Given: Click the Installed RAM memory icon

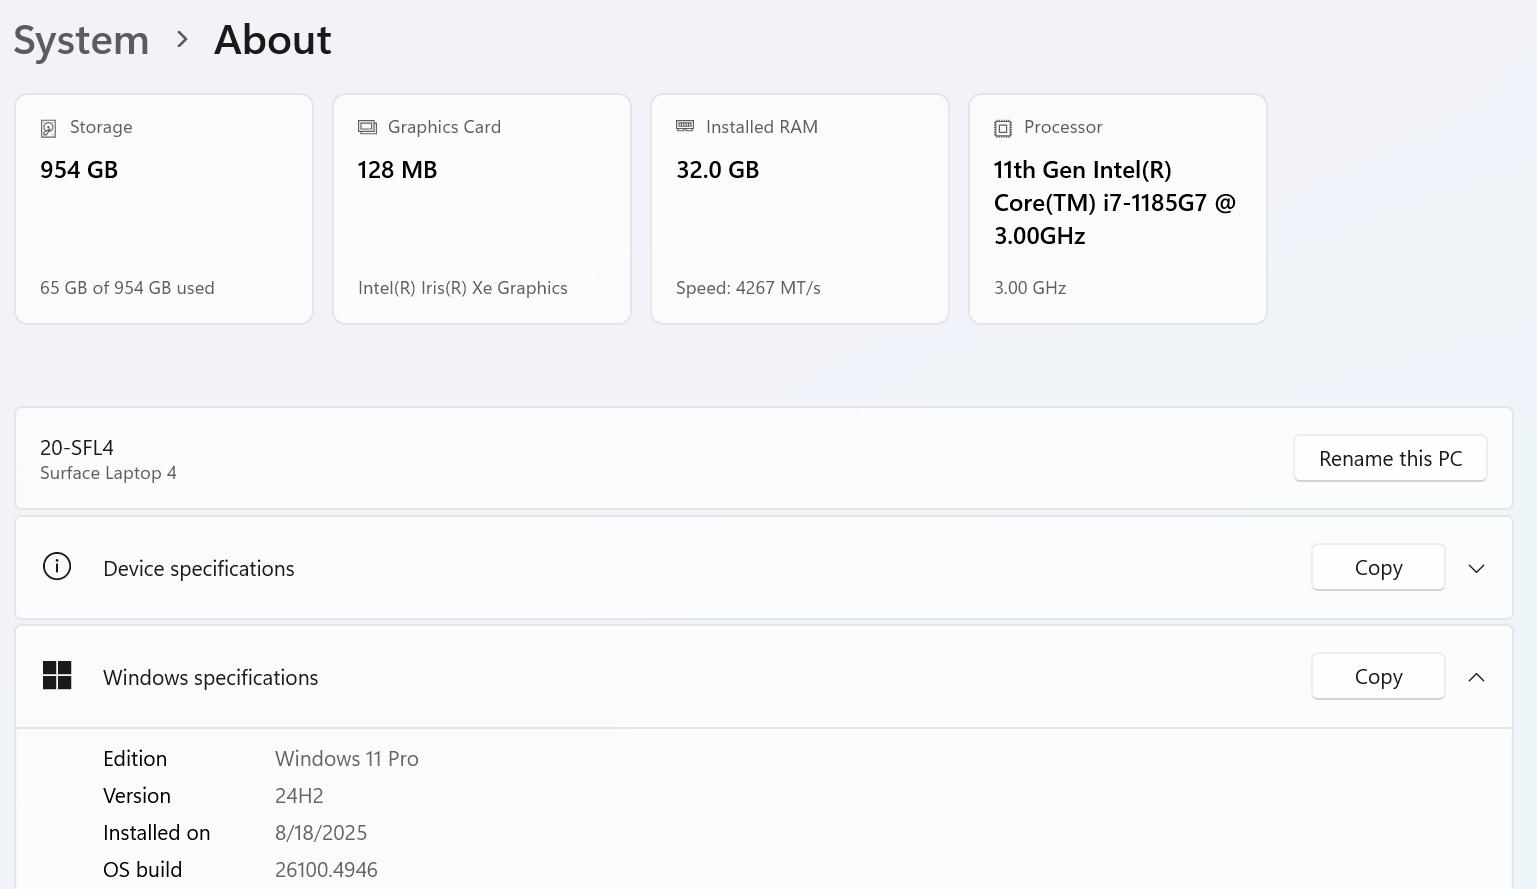Looking at the screenshot, I should pyautogui.click(x=685, y=126).
